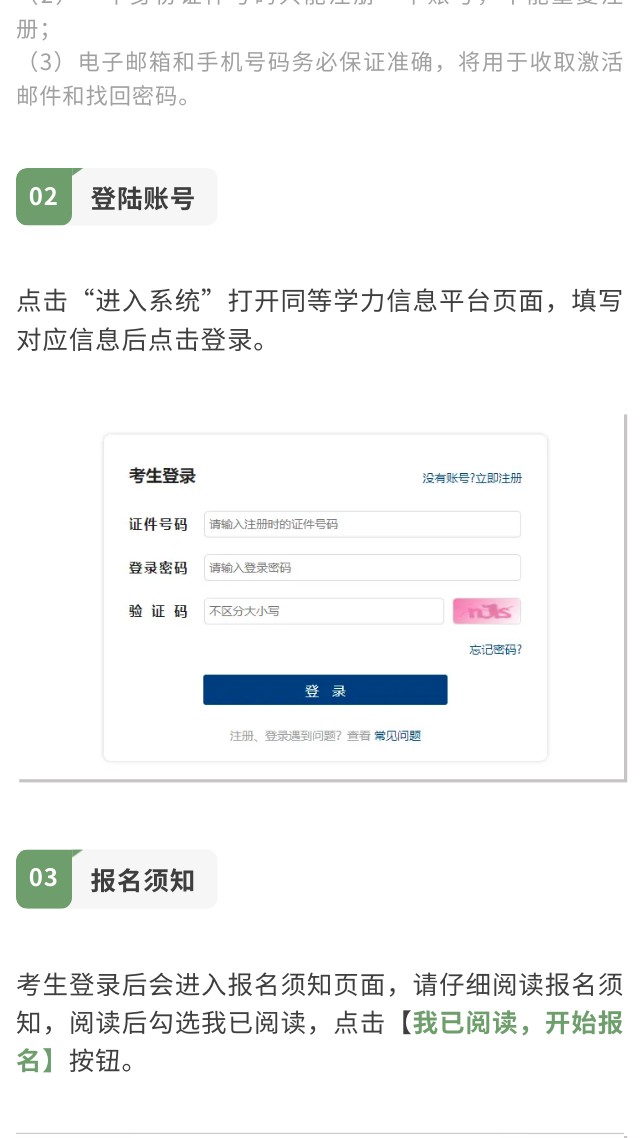Viewport: 640px width, 1138px height.
Task: Focus the 验证码 input box
Action: 323,611
